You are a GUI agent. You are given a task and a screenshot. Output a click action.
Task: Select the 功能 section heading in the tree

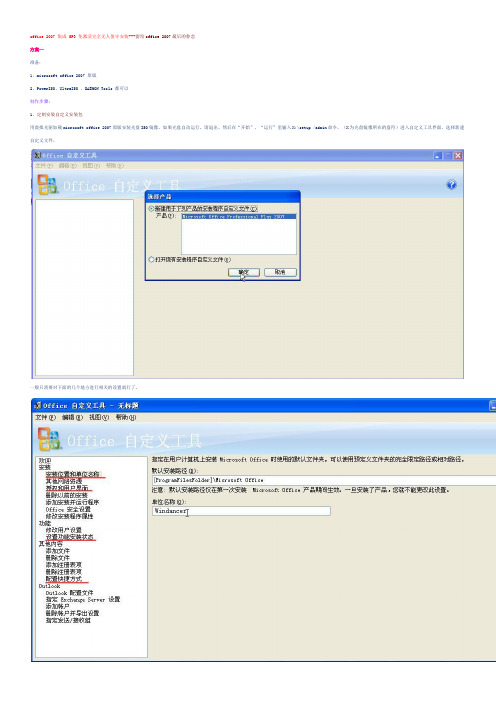pyautogui.click(x=45, y=523)
